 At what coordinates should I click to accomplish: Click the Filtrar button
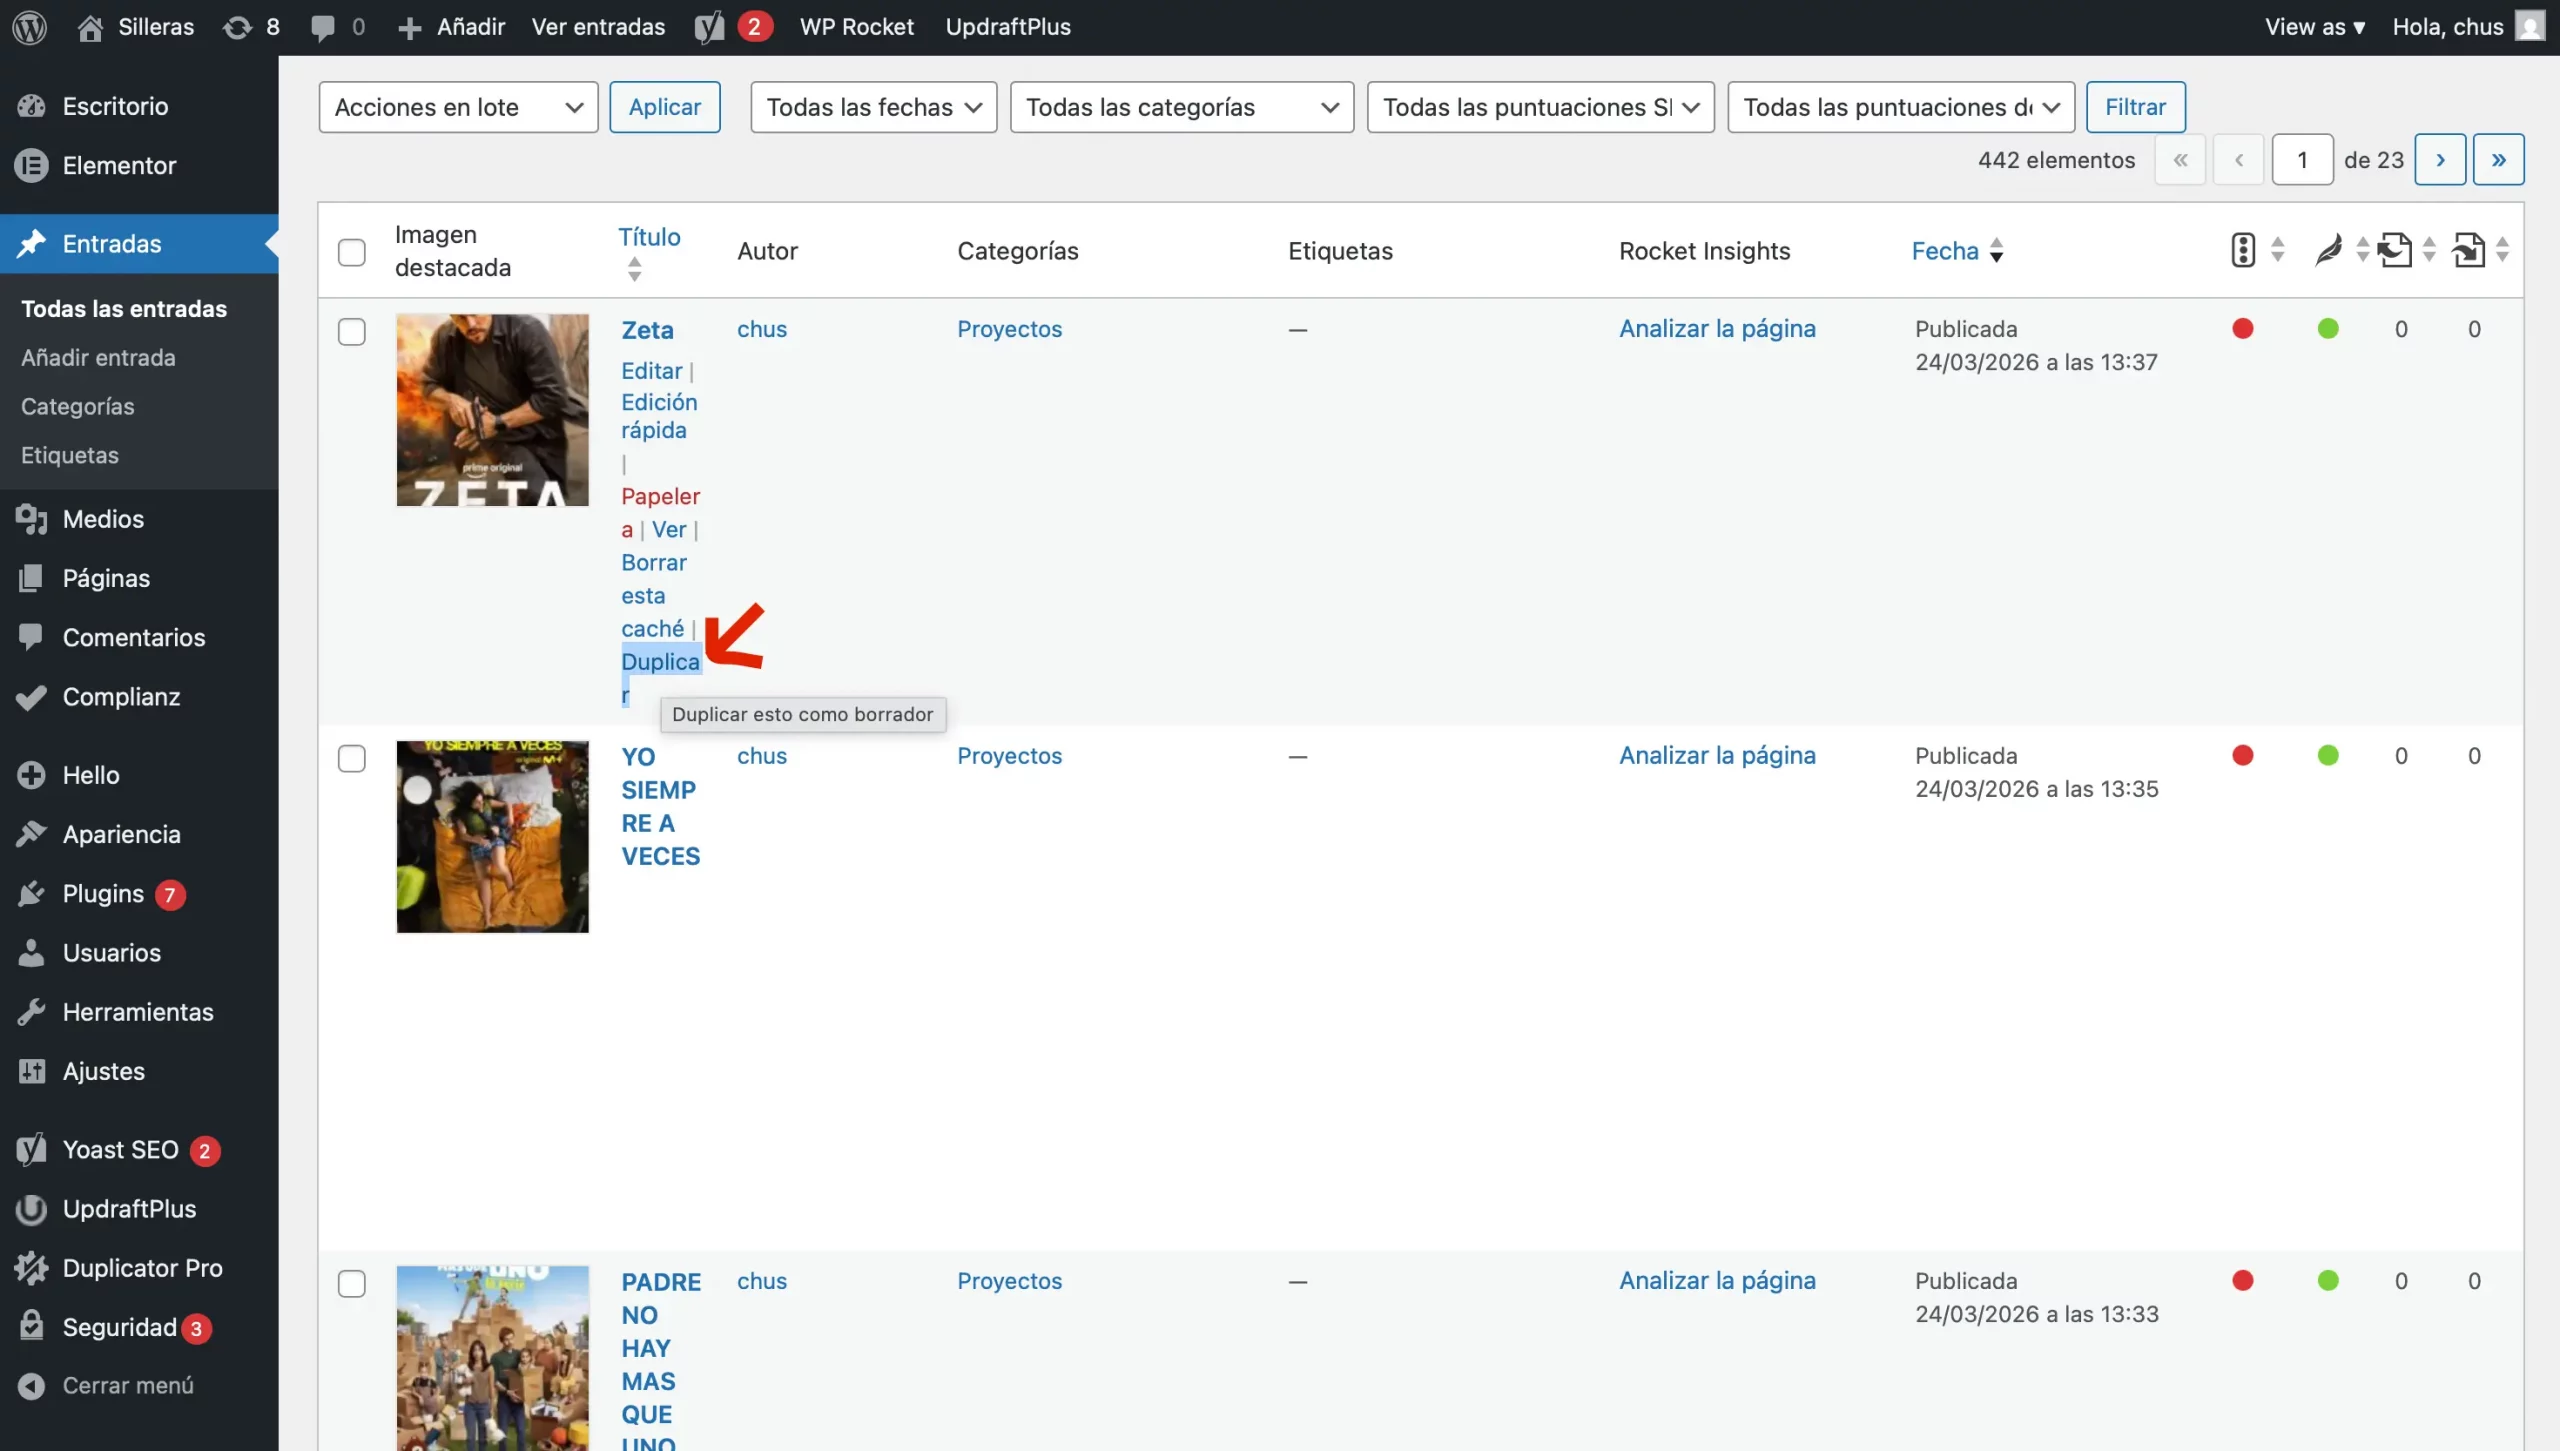point(2135,107)
